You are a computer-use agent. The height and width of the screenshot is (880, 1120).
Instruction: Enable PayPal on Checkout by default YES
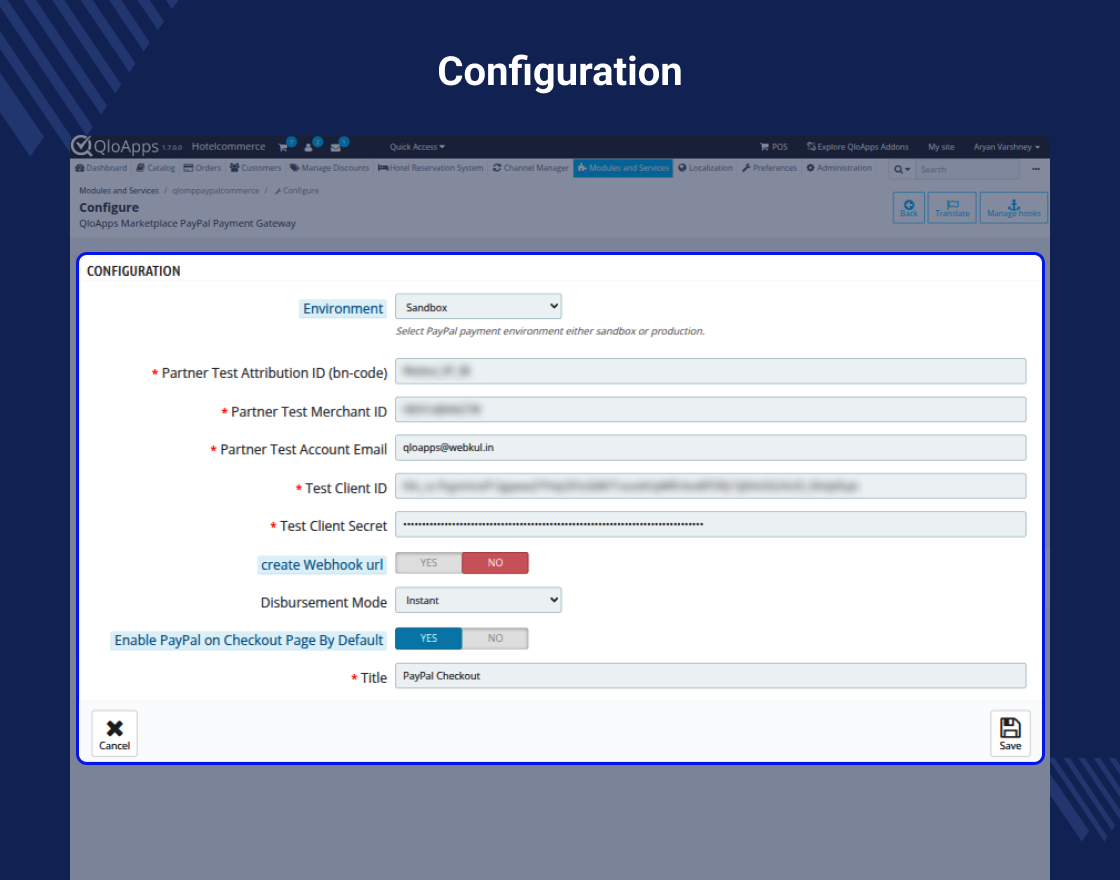(429, 639)
